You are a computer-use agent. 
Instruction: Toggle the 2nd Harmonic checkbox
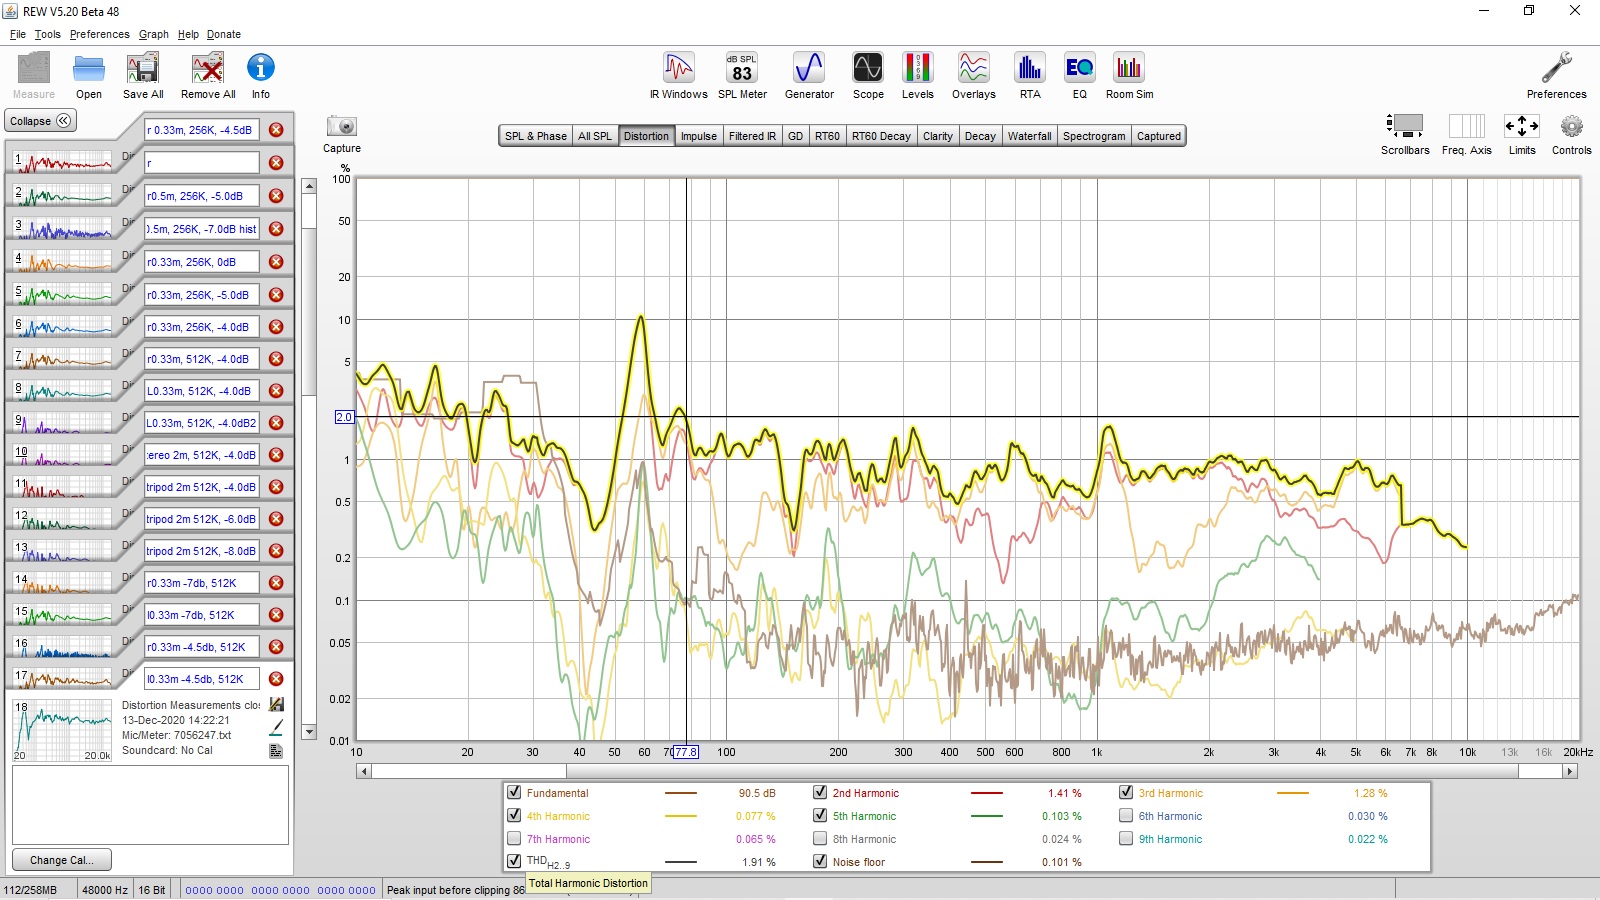pos(820,792)
